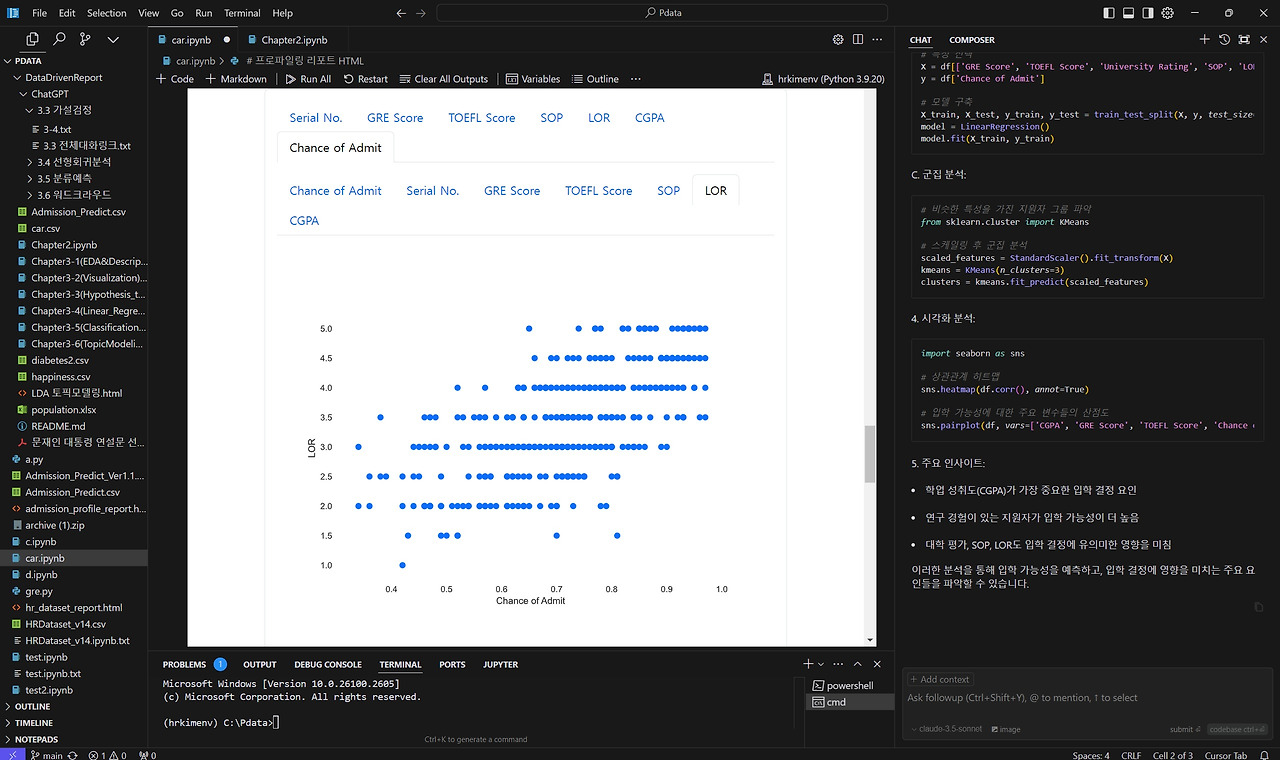The image size is (1280, 760).
Task: Add a Code cell to notebook
Action: pos(175,79)
